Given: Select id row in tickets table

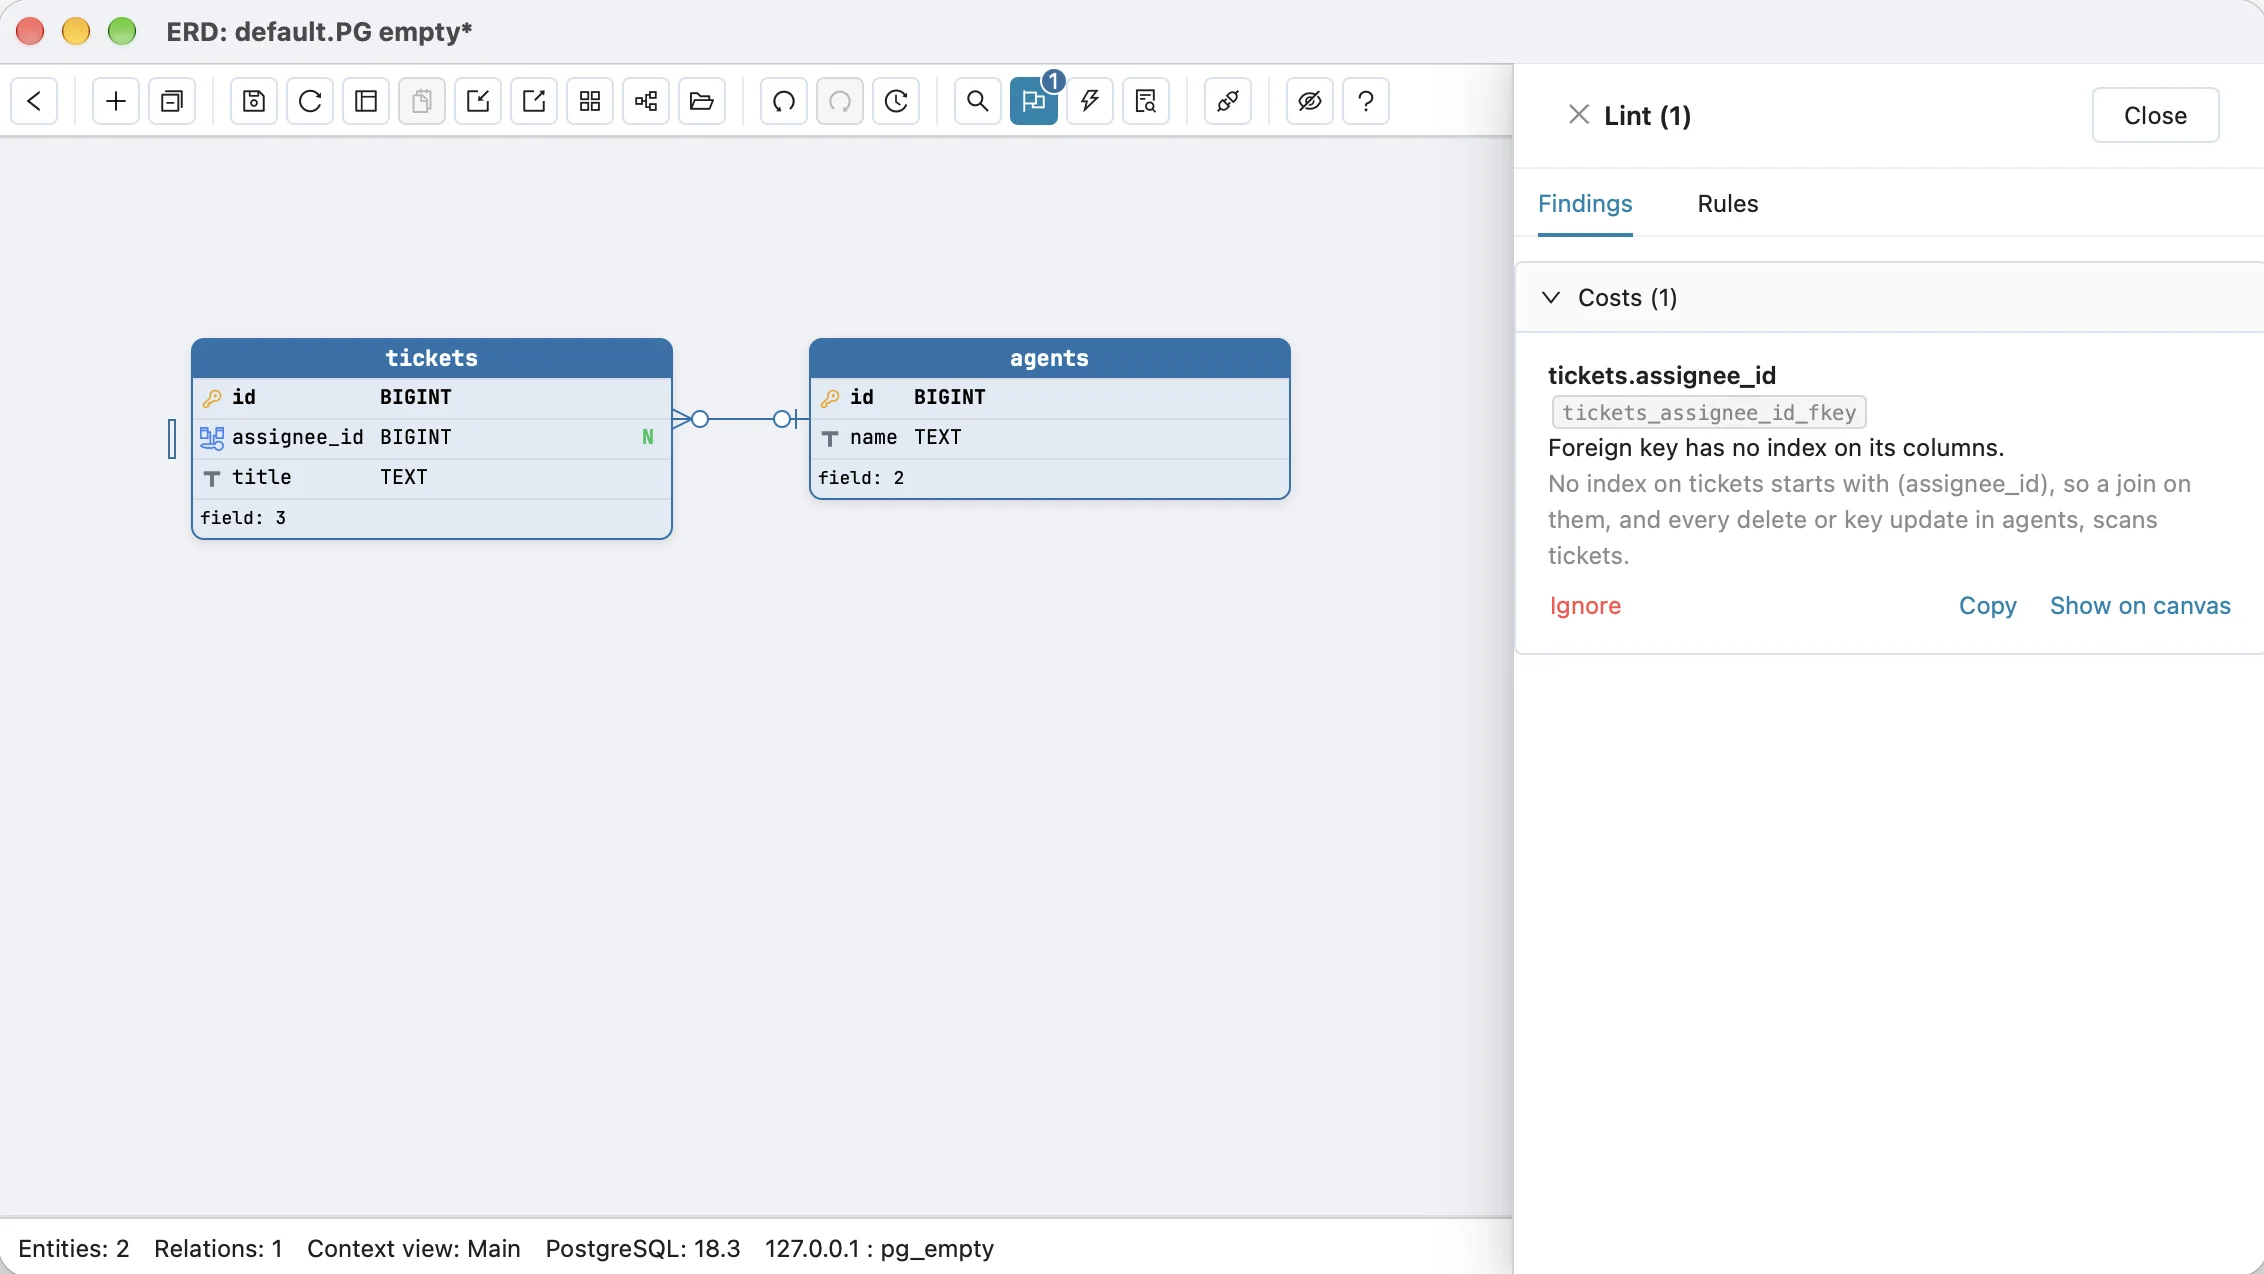Looking at the screenshot, I should [432, 398].
